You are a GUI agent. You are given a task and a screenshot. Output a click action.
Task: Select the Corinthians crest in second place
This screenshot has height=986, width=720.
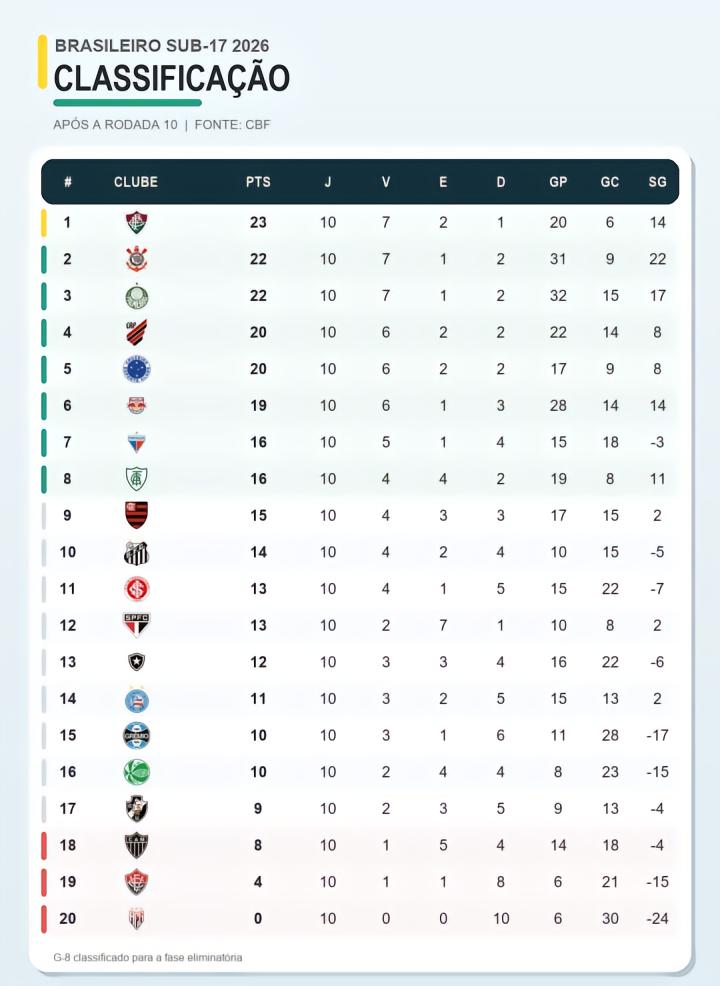tap(136, 258)
